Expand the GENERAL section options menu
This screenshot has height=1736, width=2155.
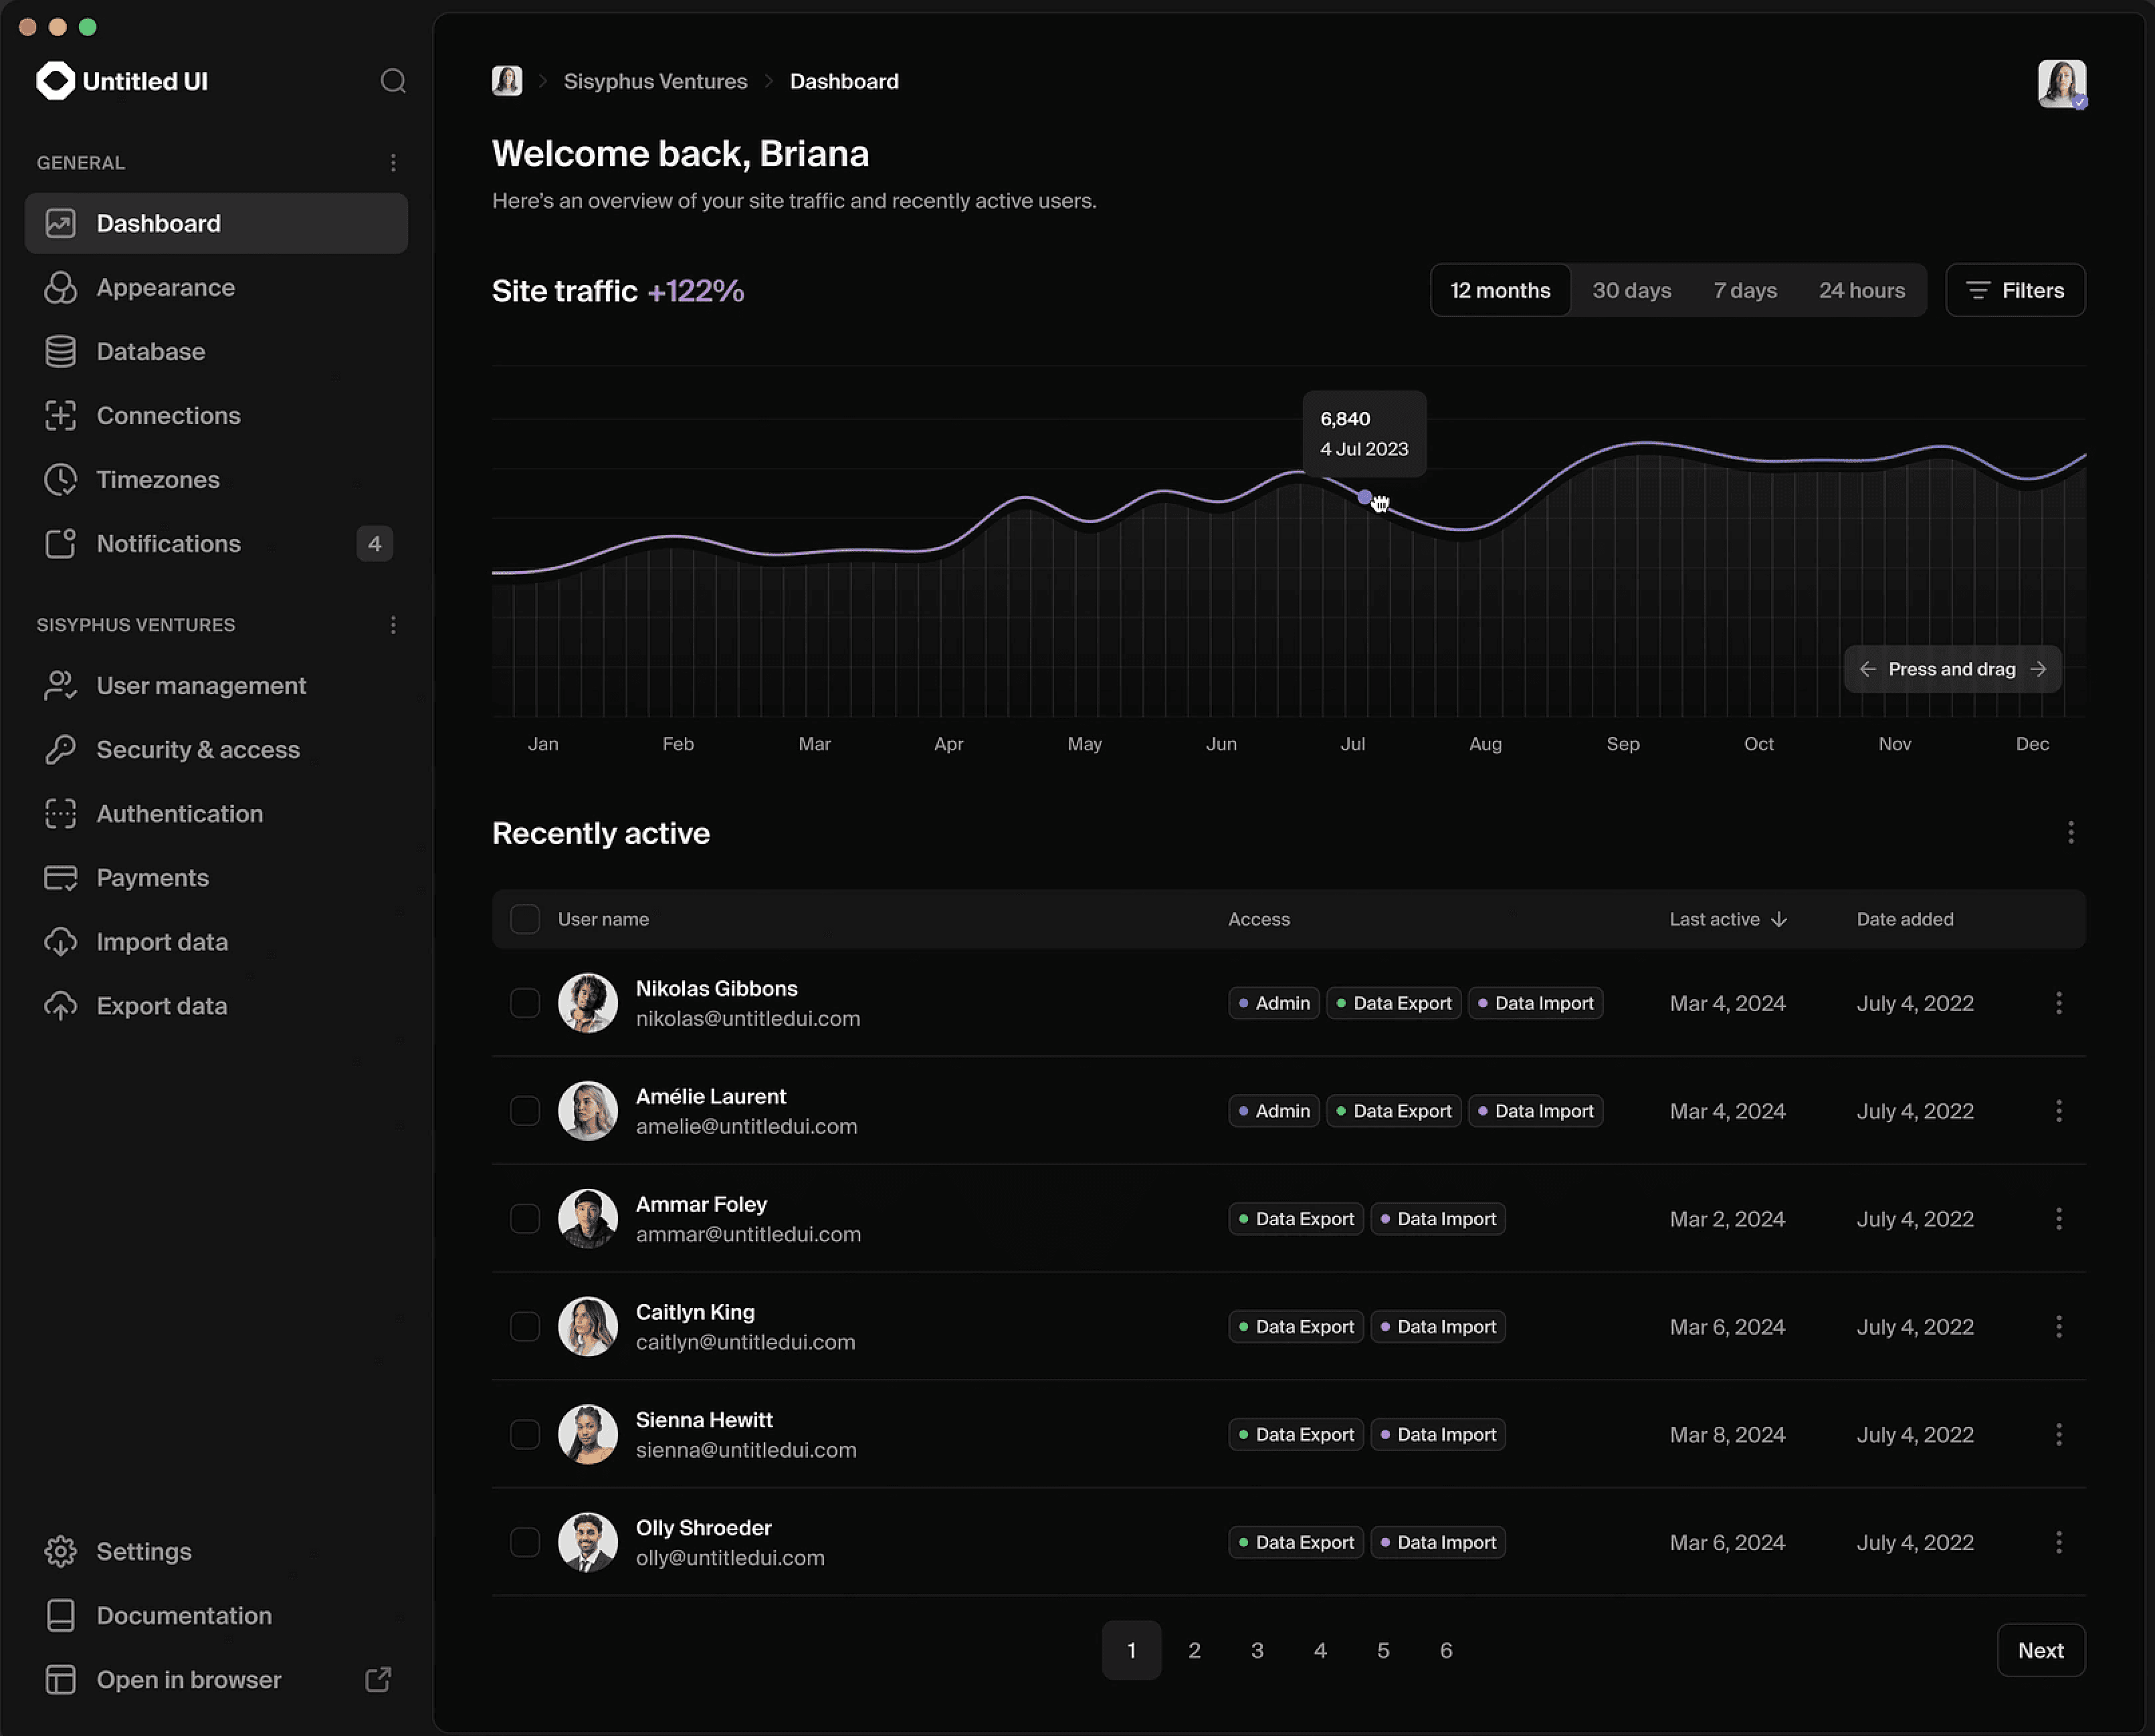(x=393, y=162)
